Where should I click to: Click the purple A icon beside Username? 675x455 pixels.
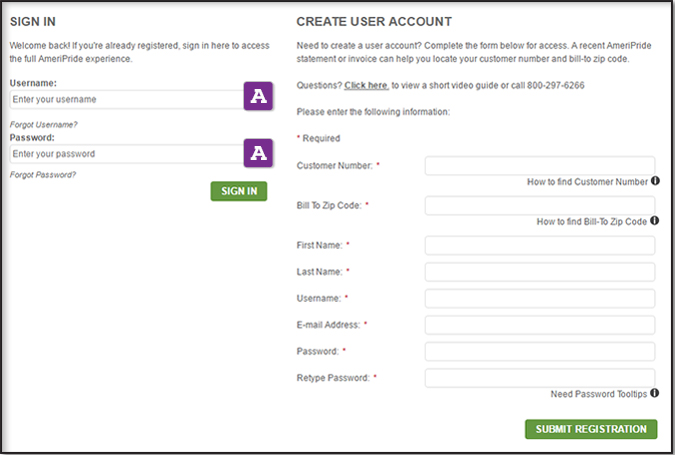[x=259, y=98]
